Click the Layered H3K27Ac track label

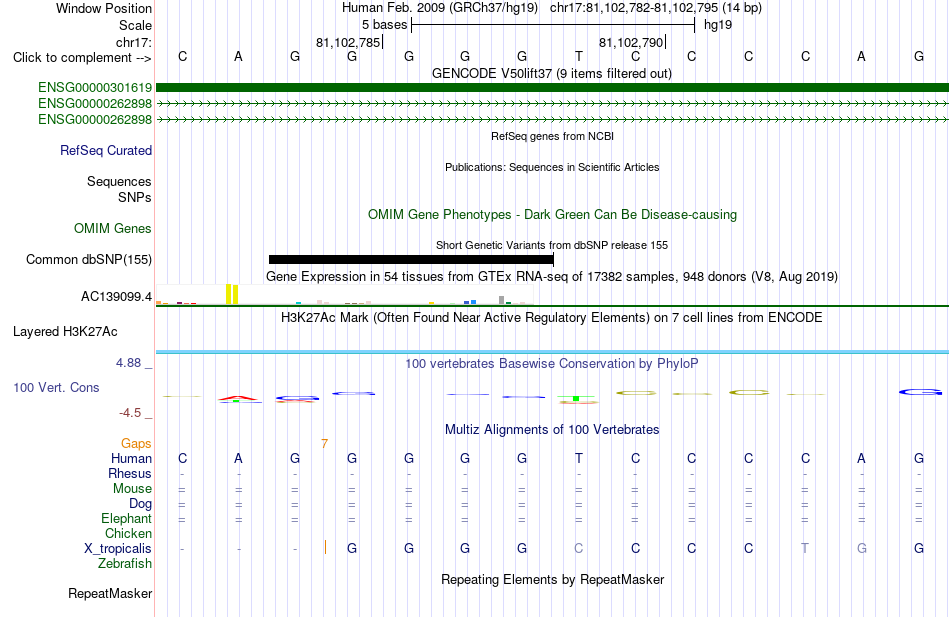65,332
